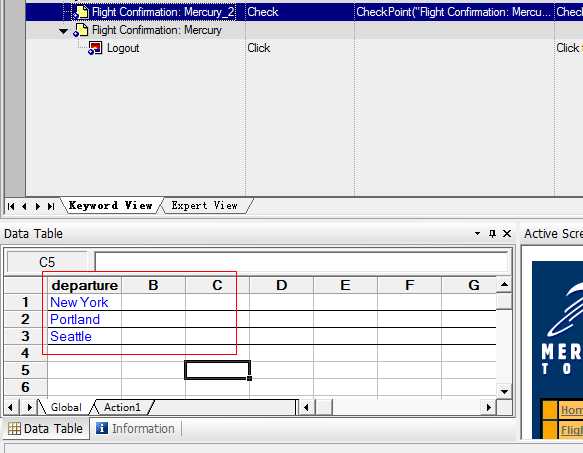Click the checkpoint icon beside Mercury_2
The image size is (583, 453).
(81, 12)
